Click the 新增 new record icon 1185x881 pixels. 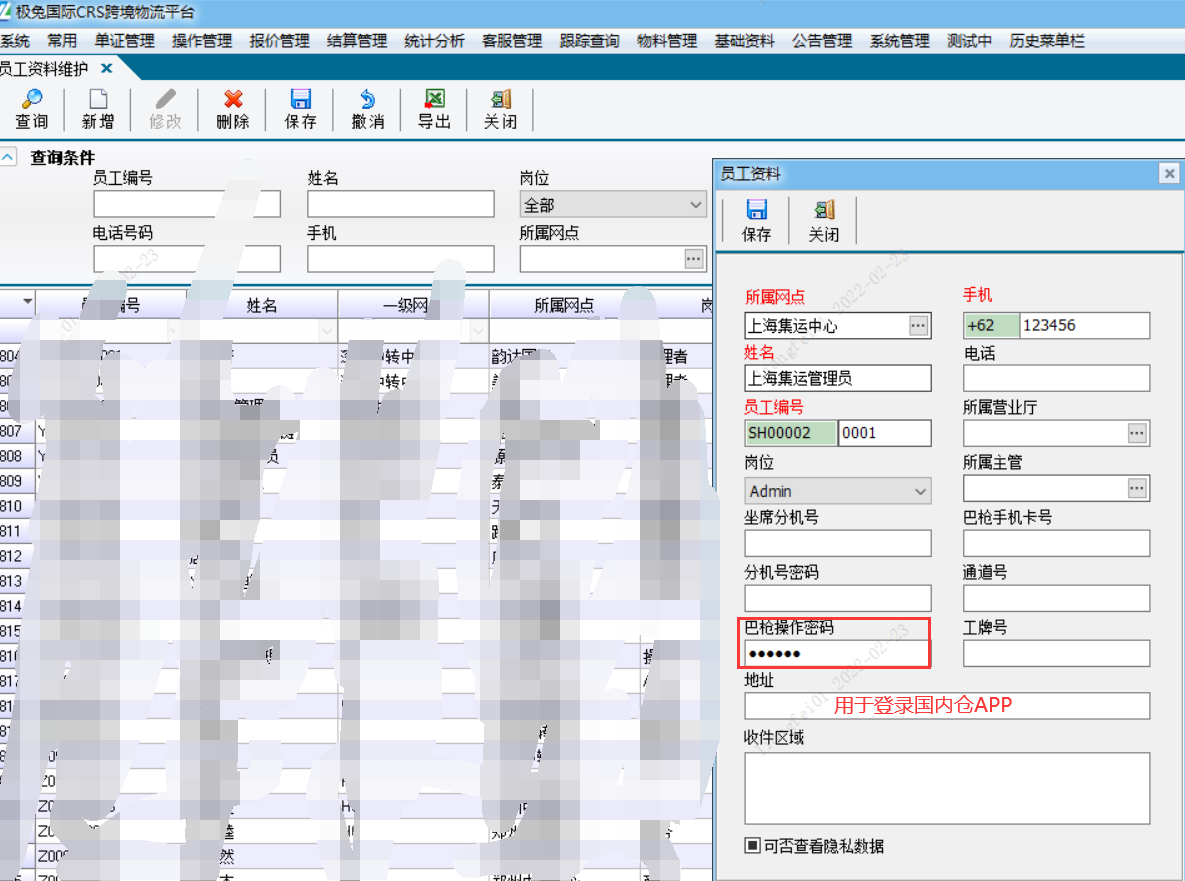[x=98, y=110]
